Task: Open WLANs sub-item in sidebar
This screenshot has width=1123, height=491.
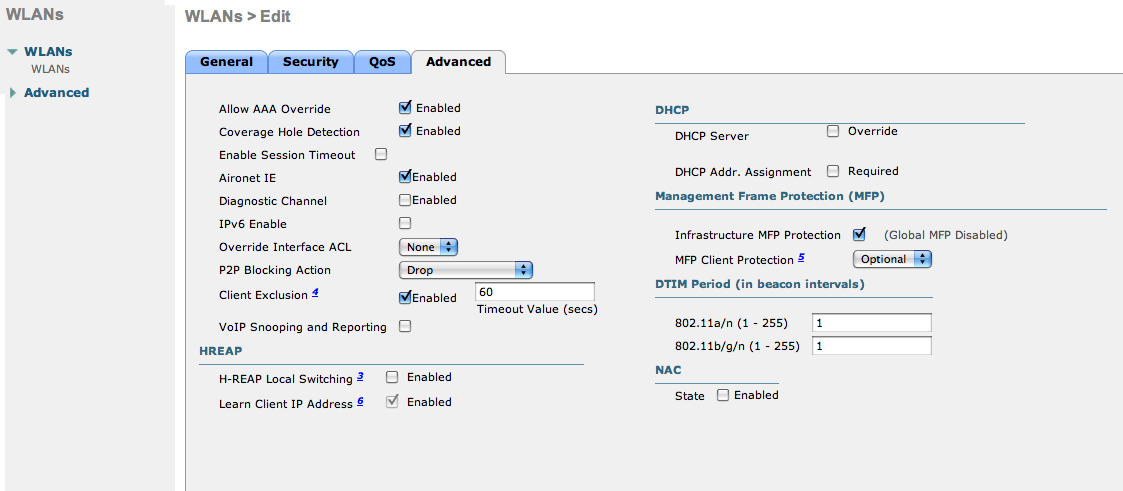Action: tap(50, 69)
